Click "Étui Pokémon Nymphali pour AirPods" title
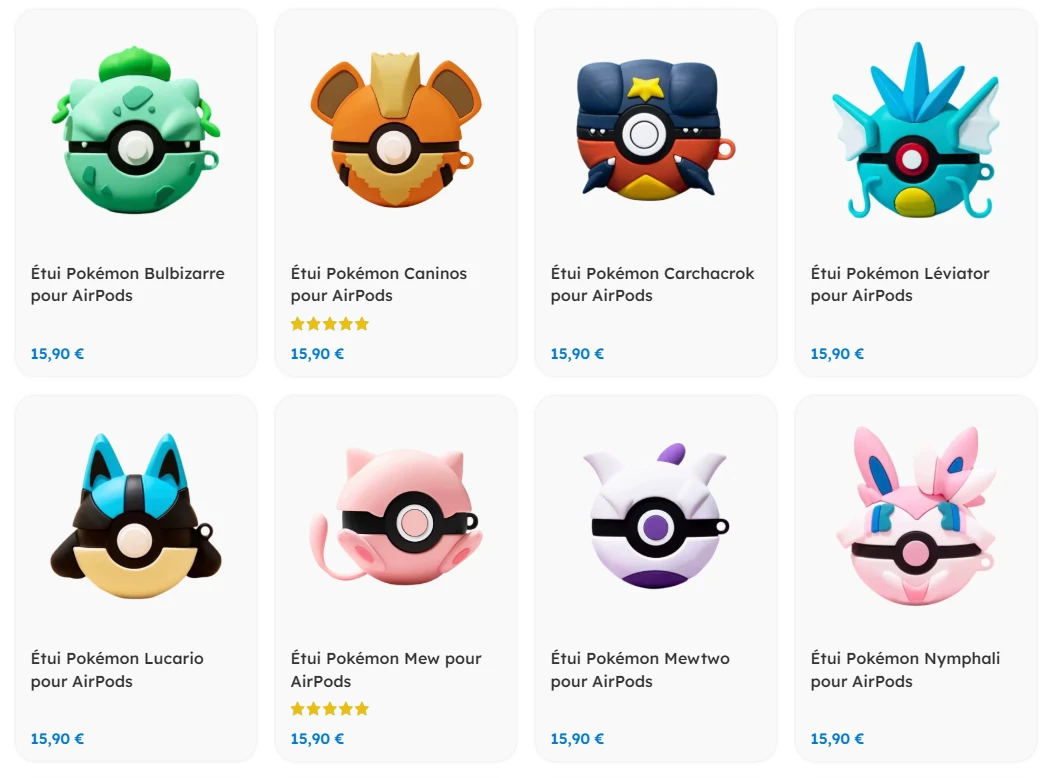1053x778 pixels. click(905, 670)
